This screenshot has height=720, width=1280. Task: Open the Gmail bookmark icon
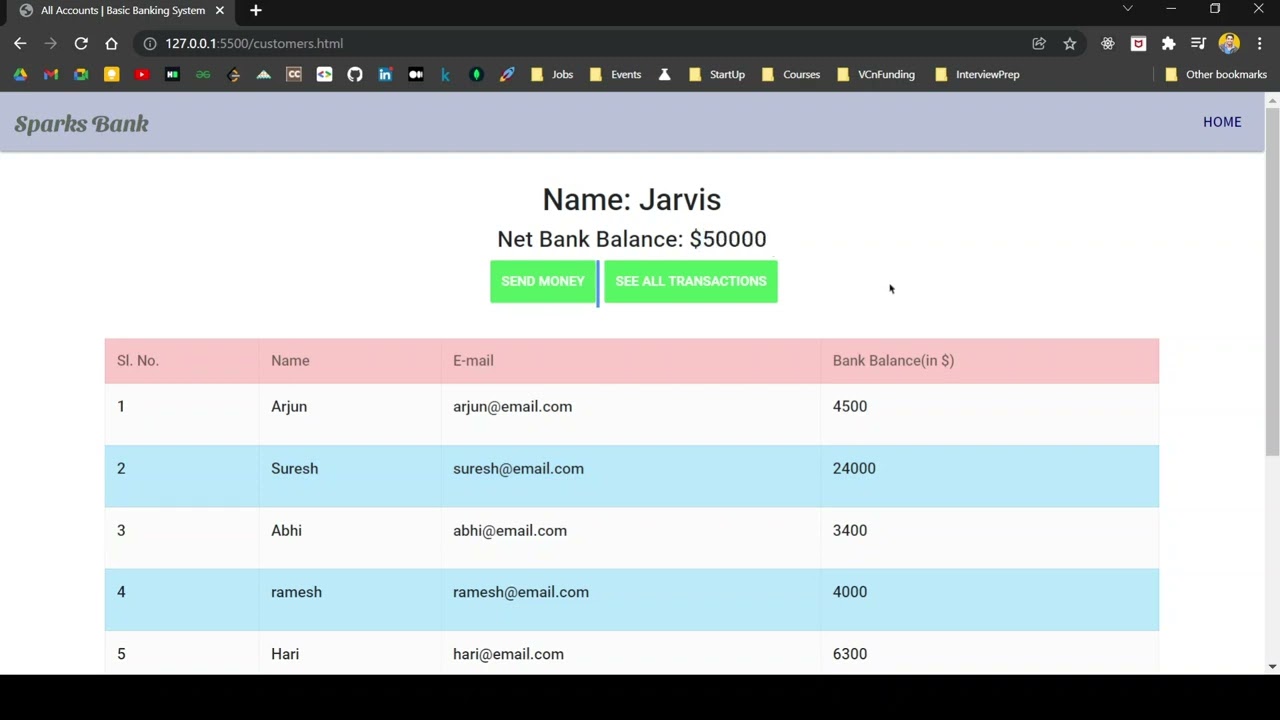51,74
